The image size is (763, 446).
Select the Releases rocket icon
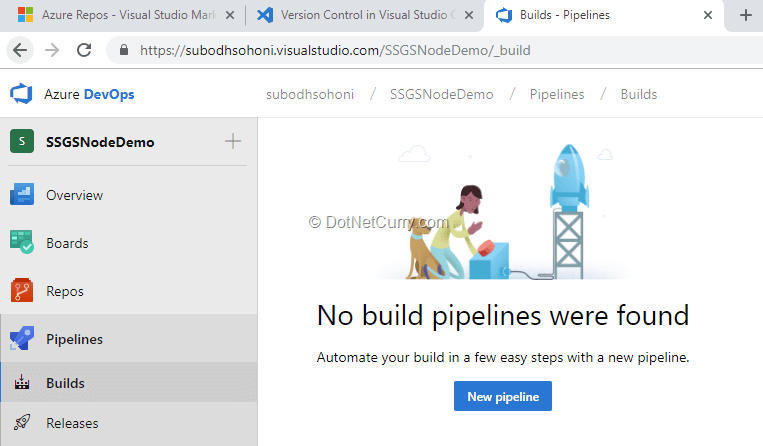pyautogui.click(x=22, y=422)
